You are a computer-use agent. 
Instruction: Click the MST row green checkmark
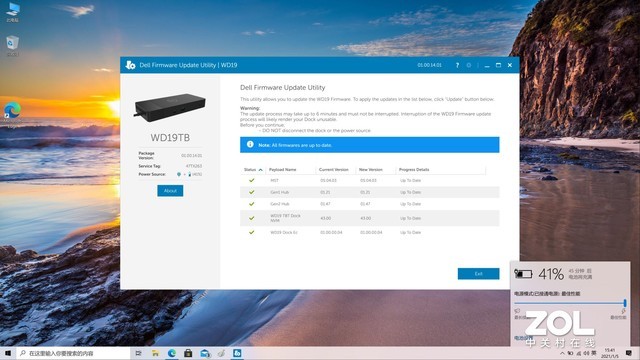click(x=251, y=180)
